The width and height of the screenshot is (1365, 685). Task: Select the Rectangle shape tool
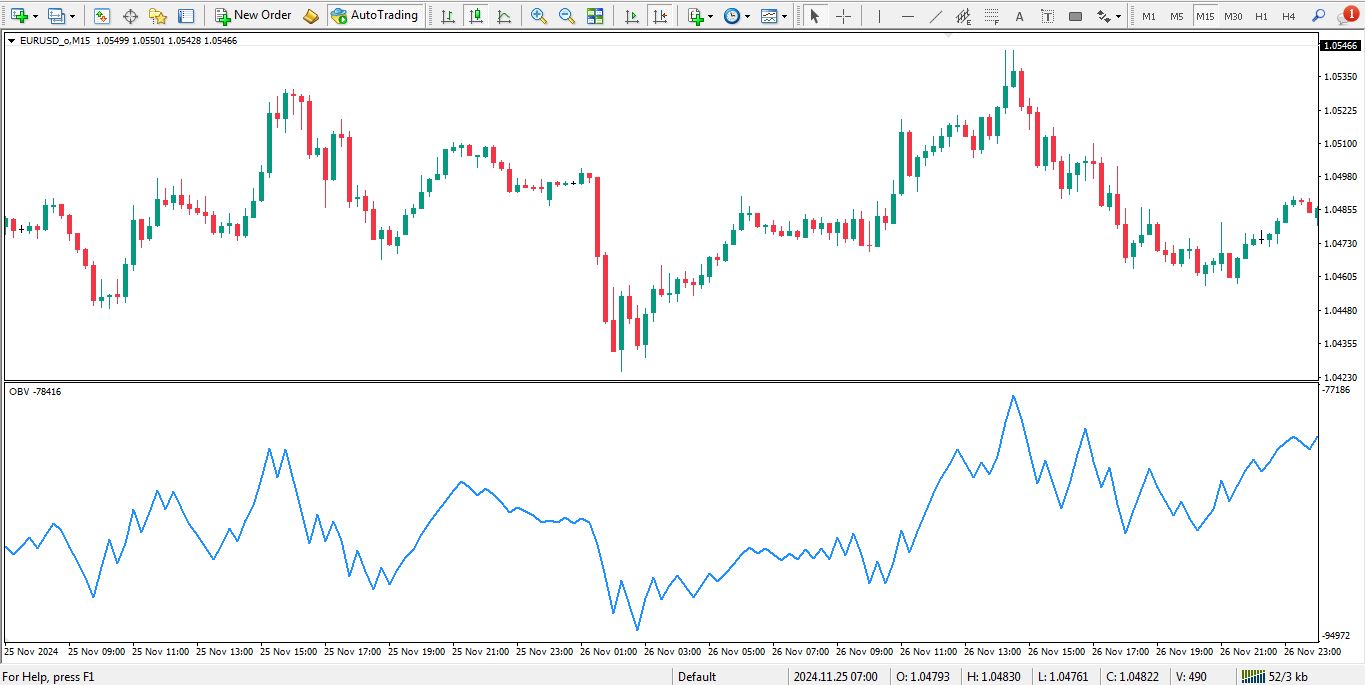pyautogui.click(x=1075, y=16)
